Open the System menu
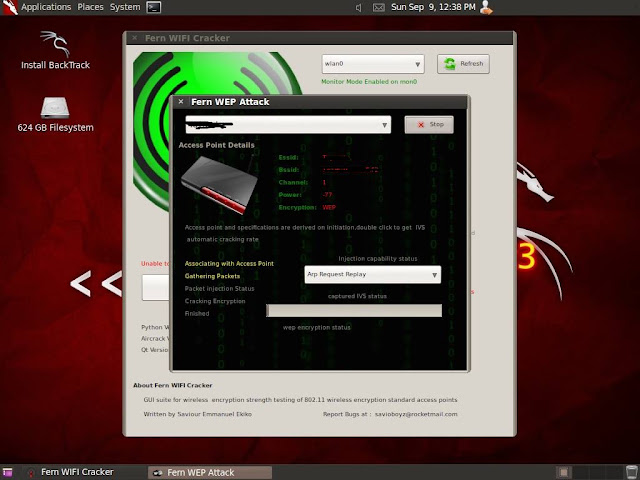This screenshot has height=480, width=640. click(x=125, y=7)
